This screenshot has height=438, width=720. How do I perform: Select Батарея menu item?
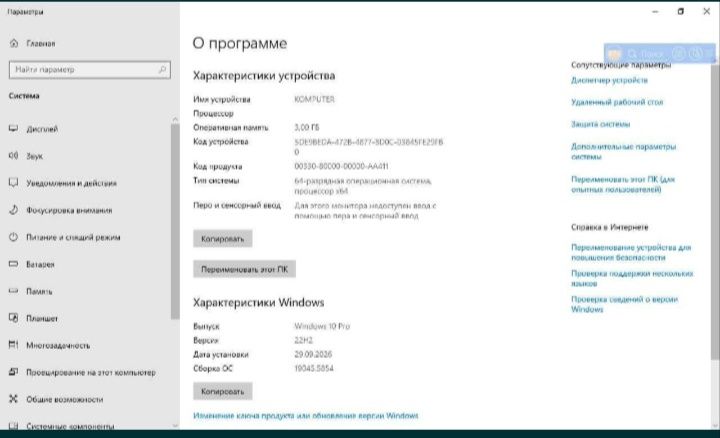click(x=40, y=264)
